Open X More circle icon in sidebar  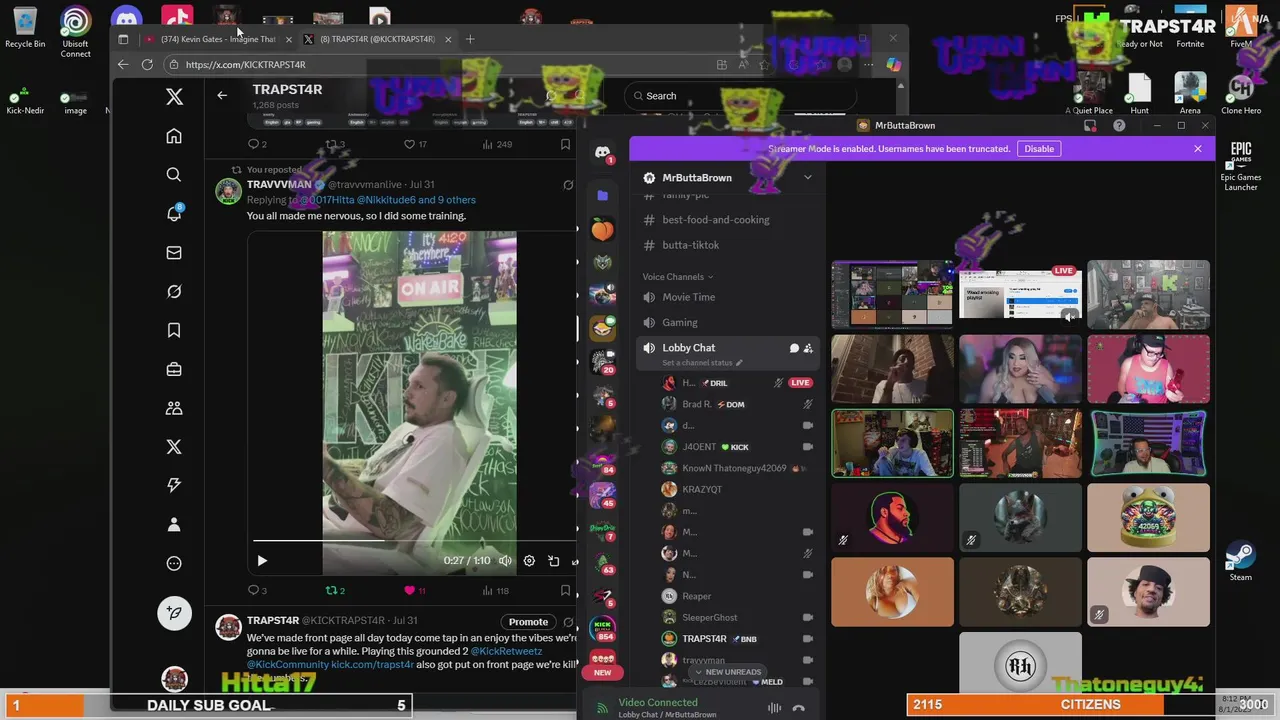pyautogui.click(x=174, y=563)
